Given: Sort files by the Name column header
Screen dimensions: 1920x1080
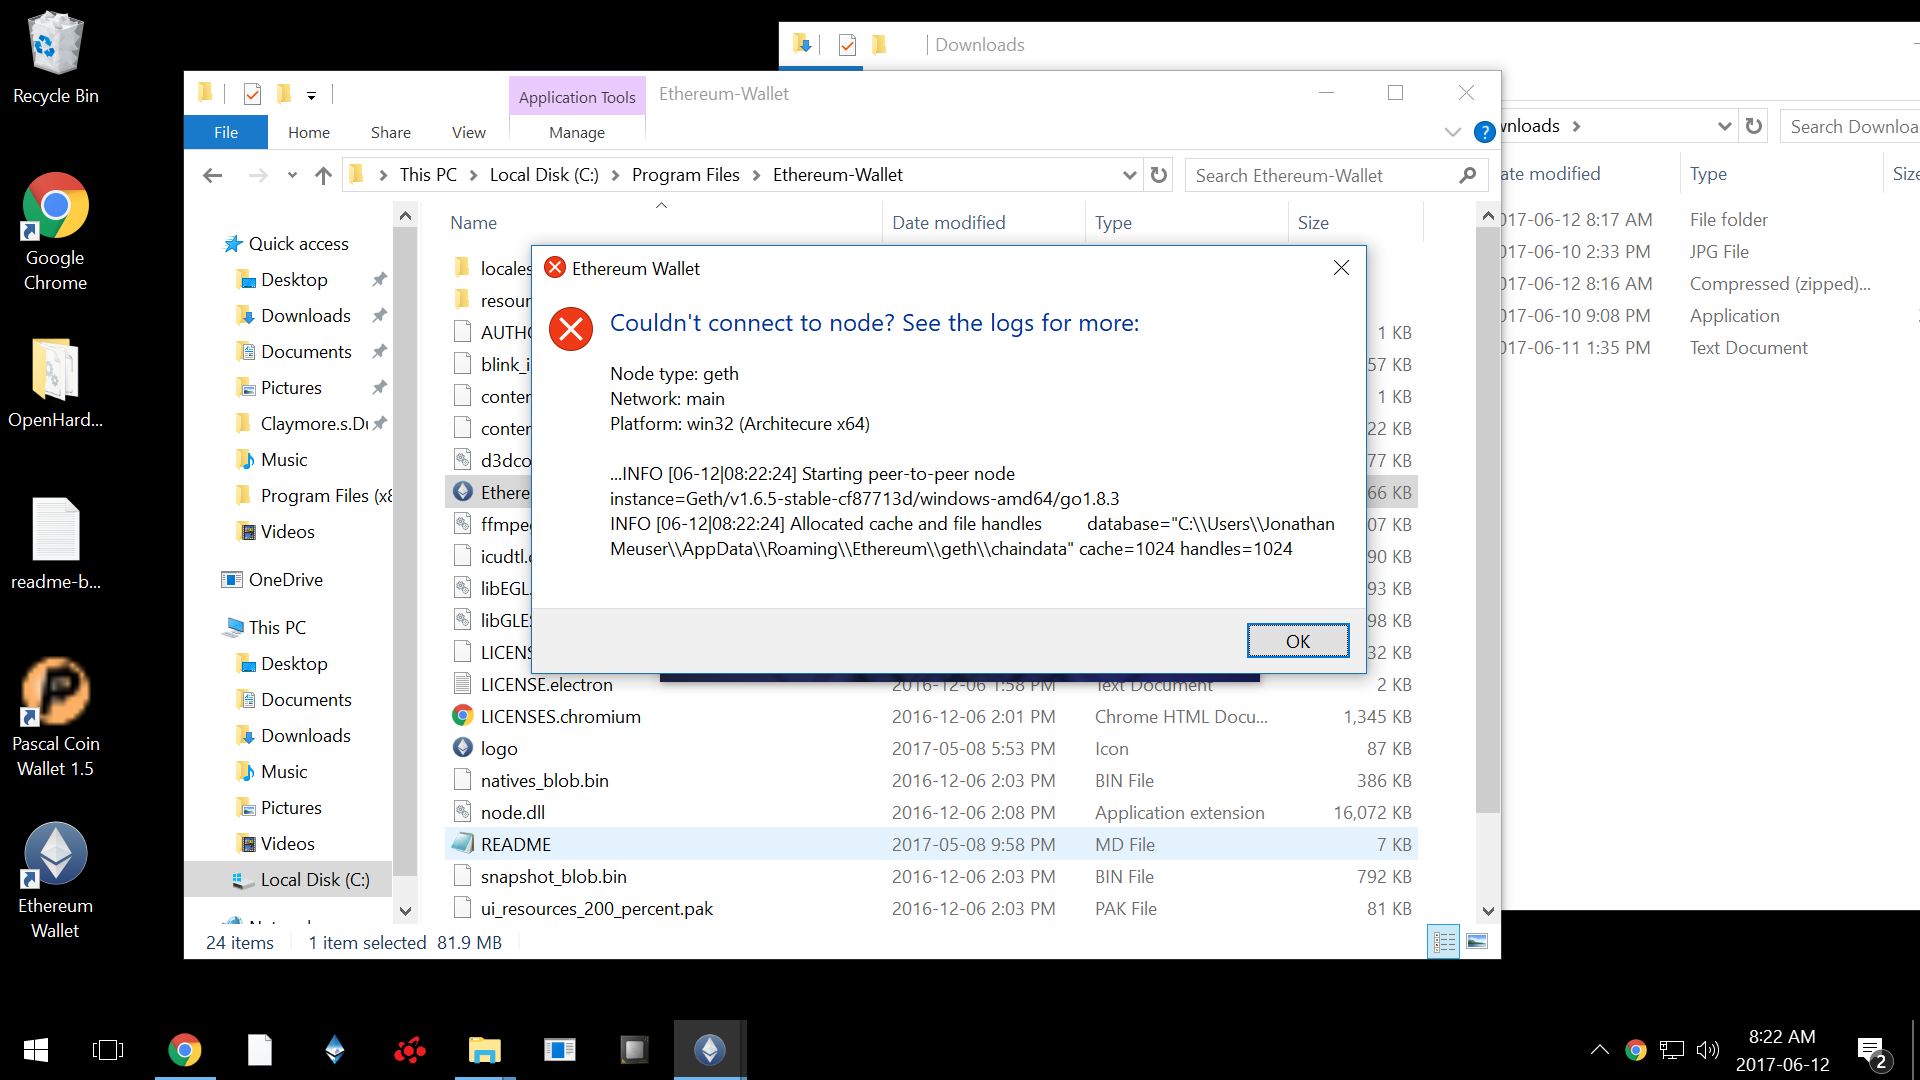Looking at the screenshot, I should (473, 223).
